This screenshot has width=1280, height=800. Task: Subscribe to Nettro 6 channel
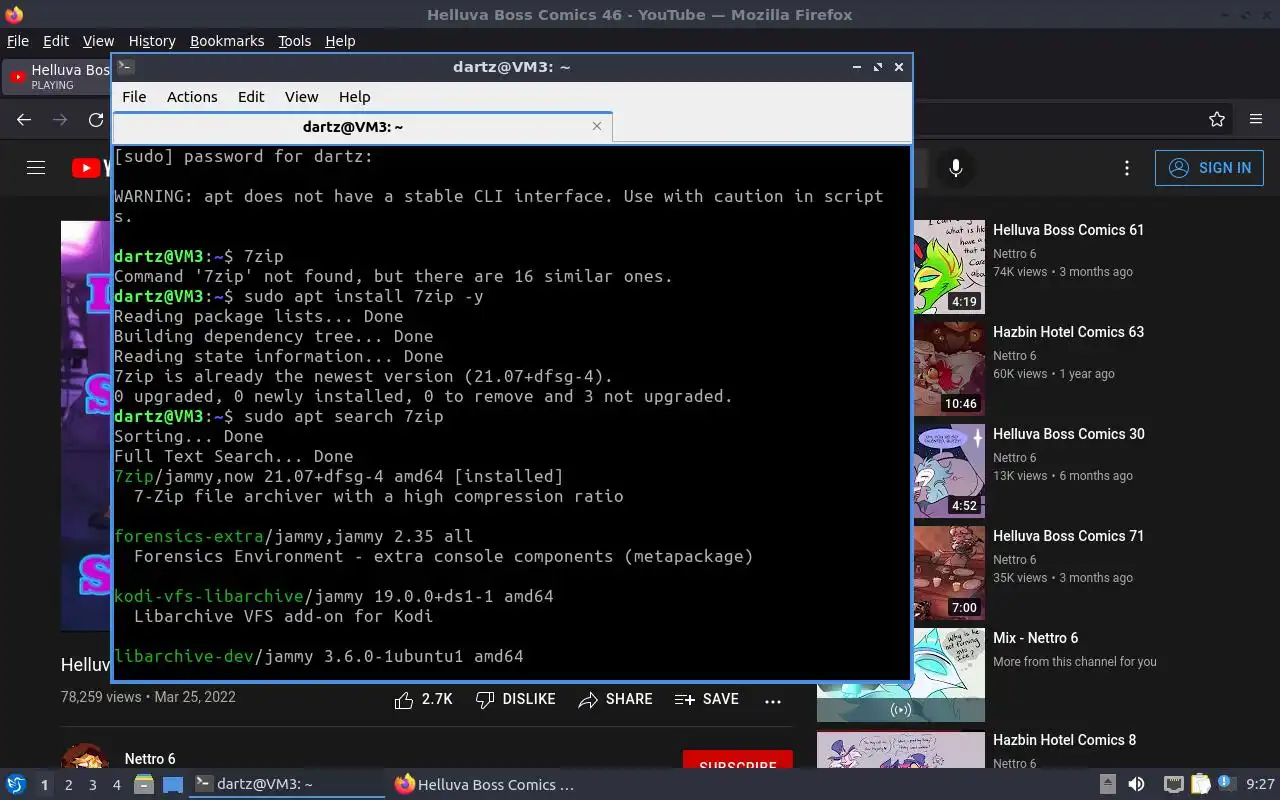(738, 764)
